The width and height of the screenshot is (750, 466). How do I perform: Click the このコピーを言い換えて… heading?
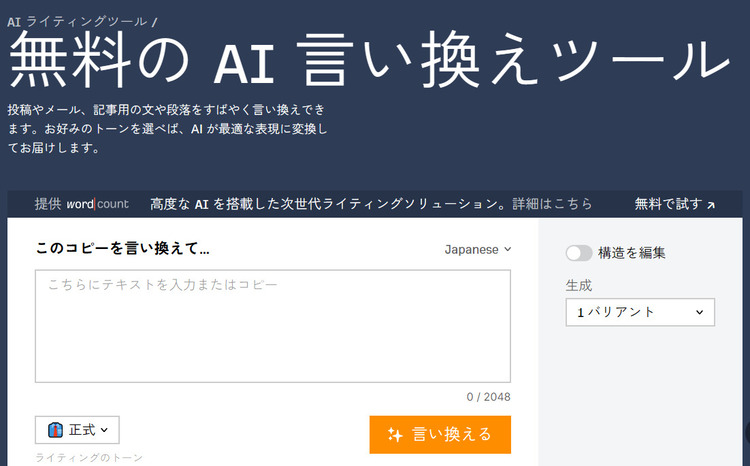tap(122, 248)
